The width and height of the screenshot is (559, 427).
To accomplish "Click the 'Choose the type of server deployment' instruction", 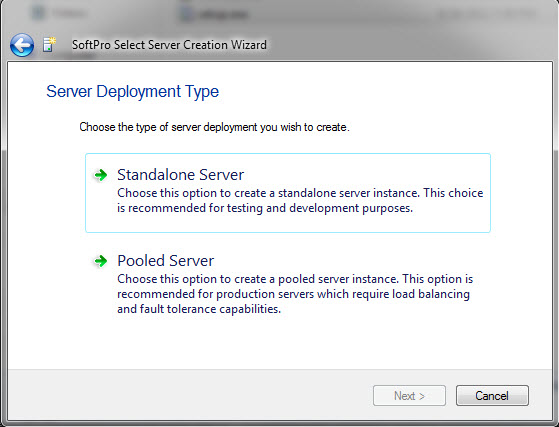I will [x=214, y=127].
